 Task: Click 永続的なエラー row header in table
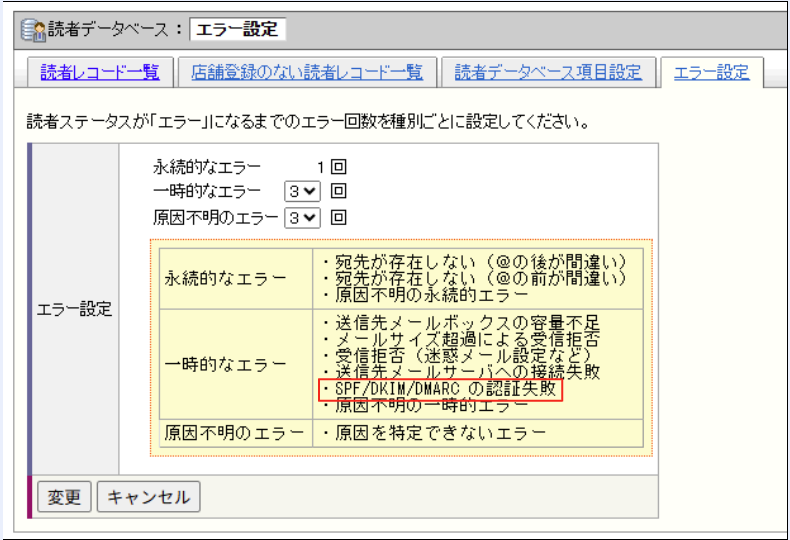(225, 278)
